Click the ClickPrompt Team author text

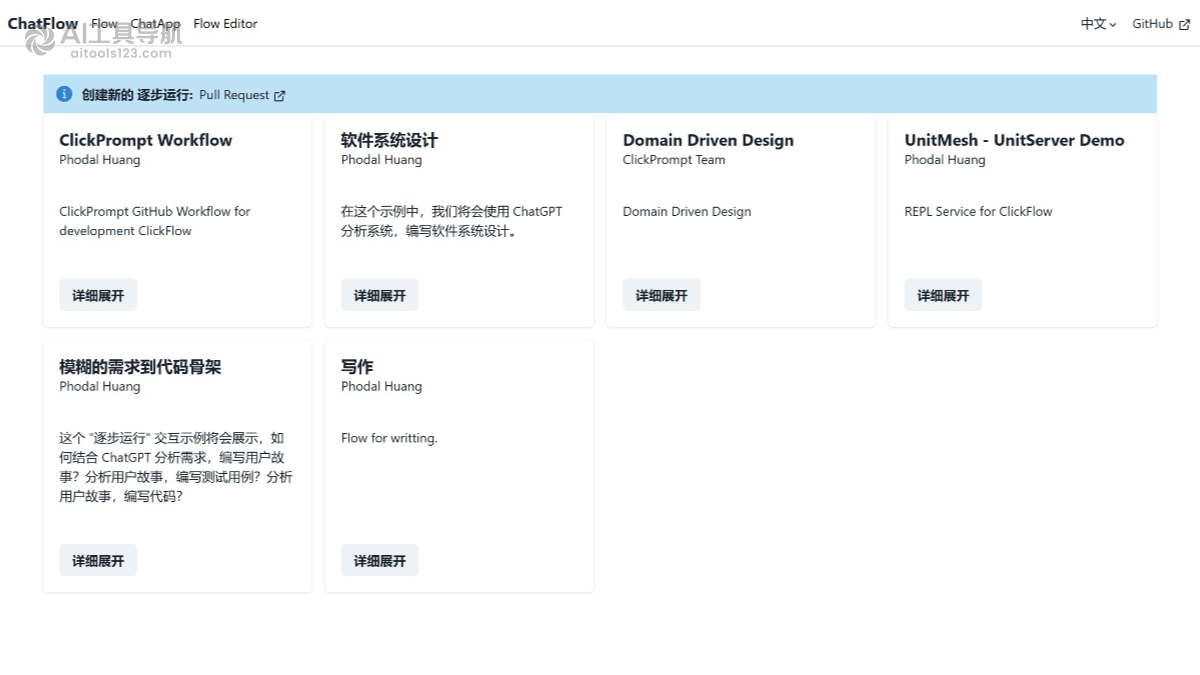pos(674,160)
